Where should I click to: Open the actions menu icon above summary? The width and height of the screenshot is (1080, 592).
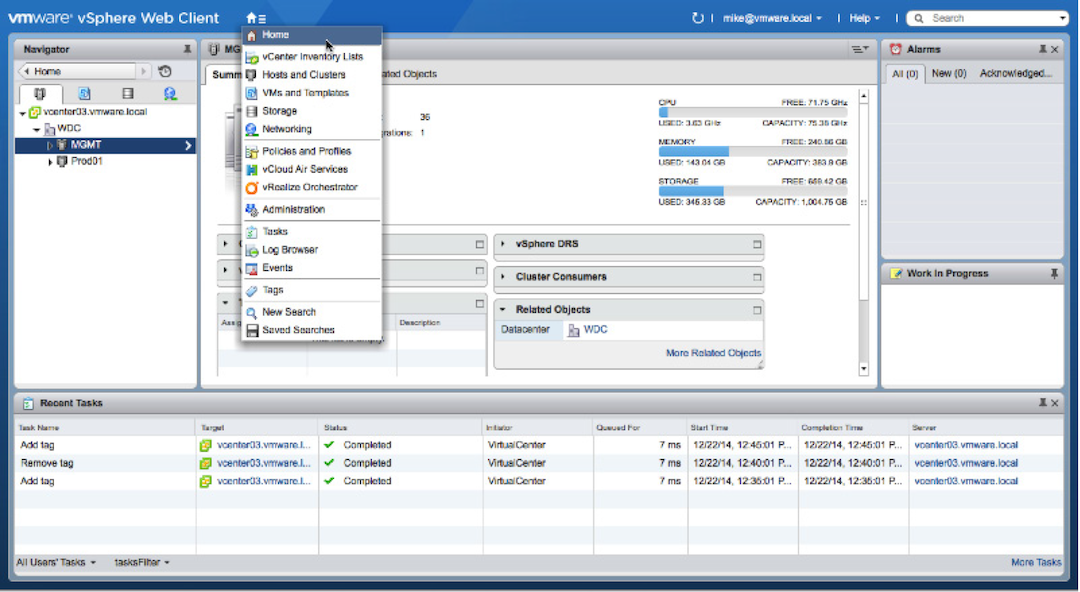click(x=860, y=50)
